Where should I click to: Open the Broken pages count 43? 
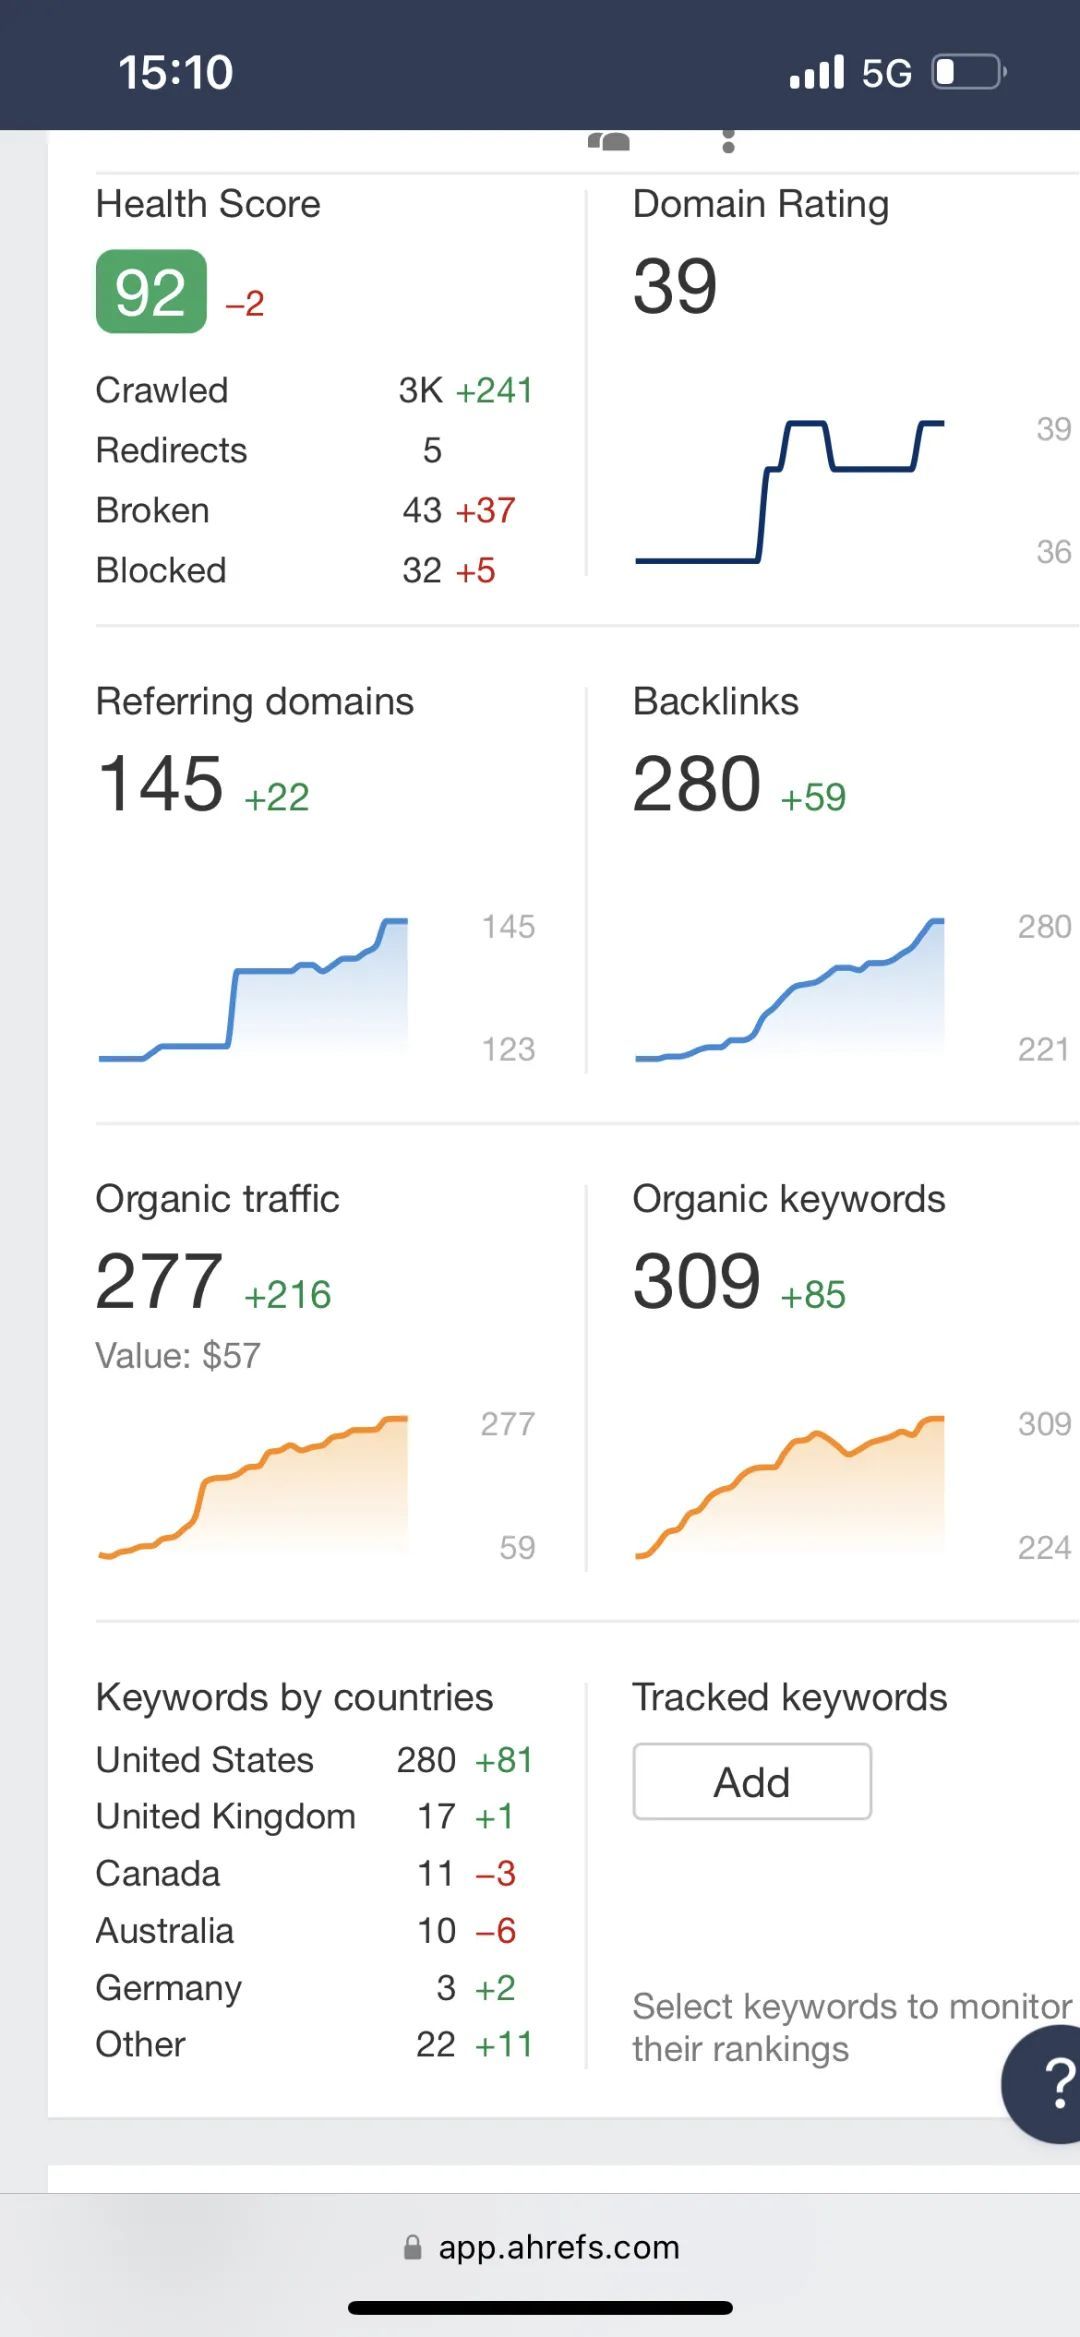tap(422, 511)
